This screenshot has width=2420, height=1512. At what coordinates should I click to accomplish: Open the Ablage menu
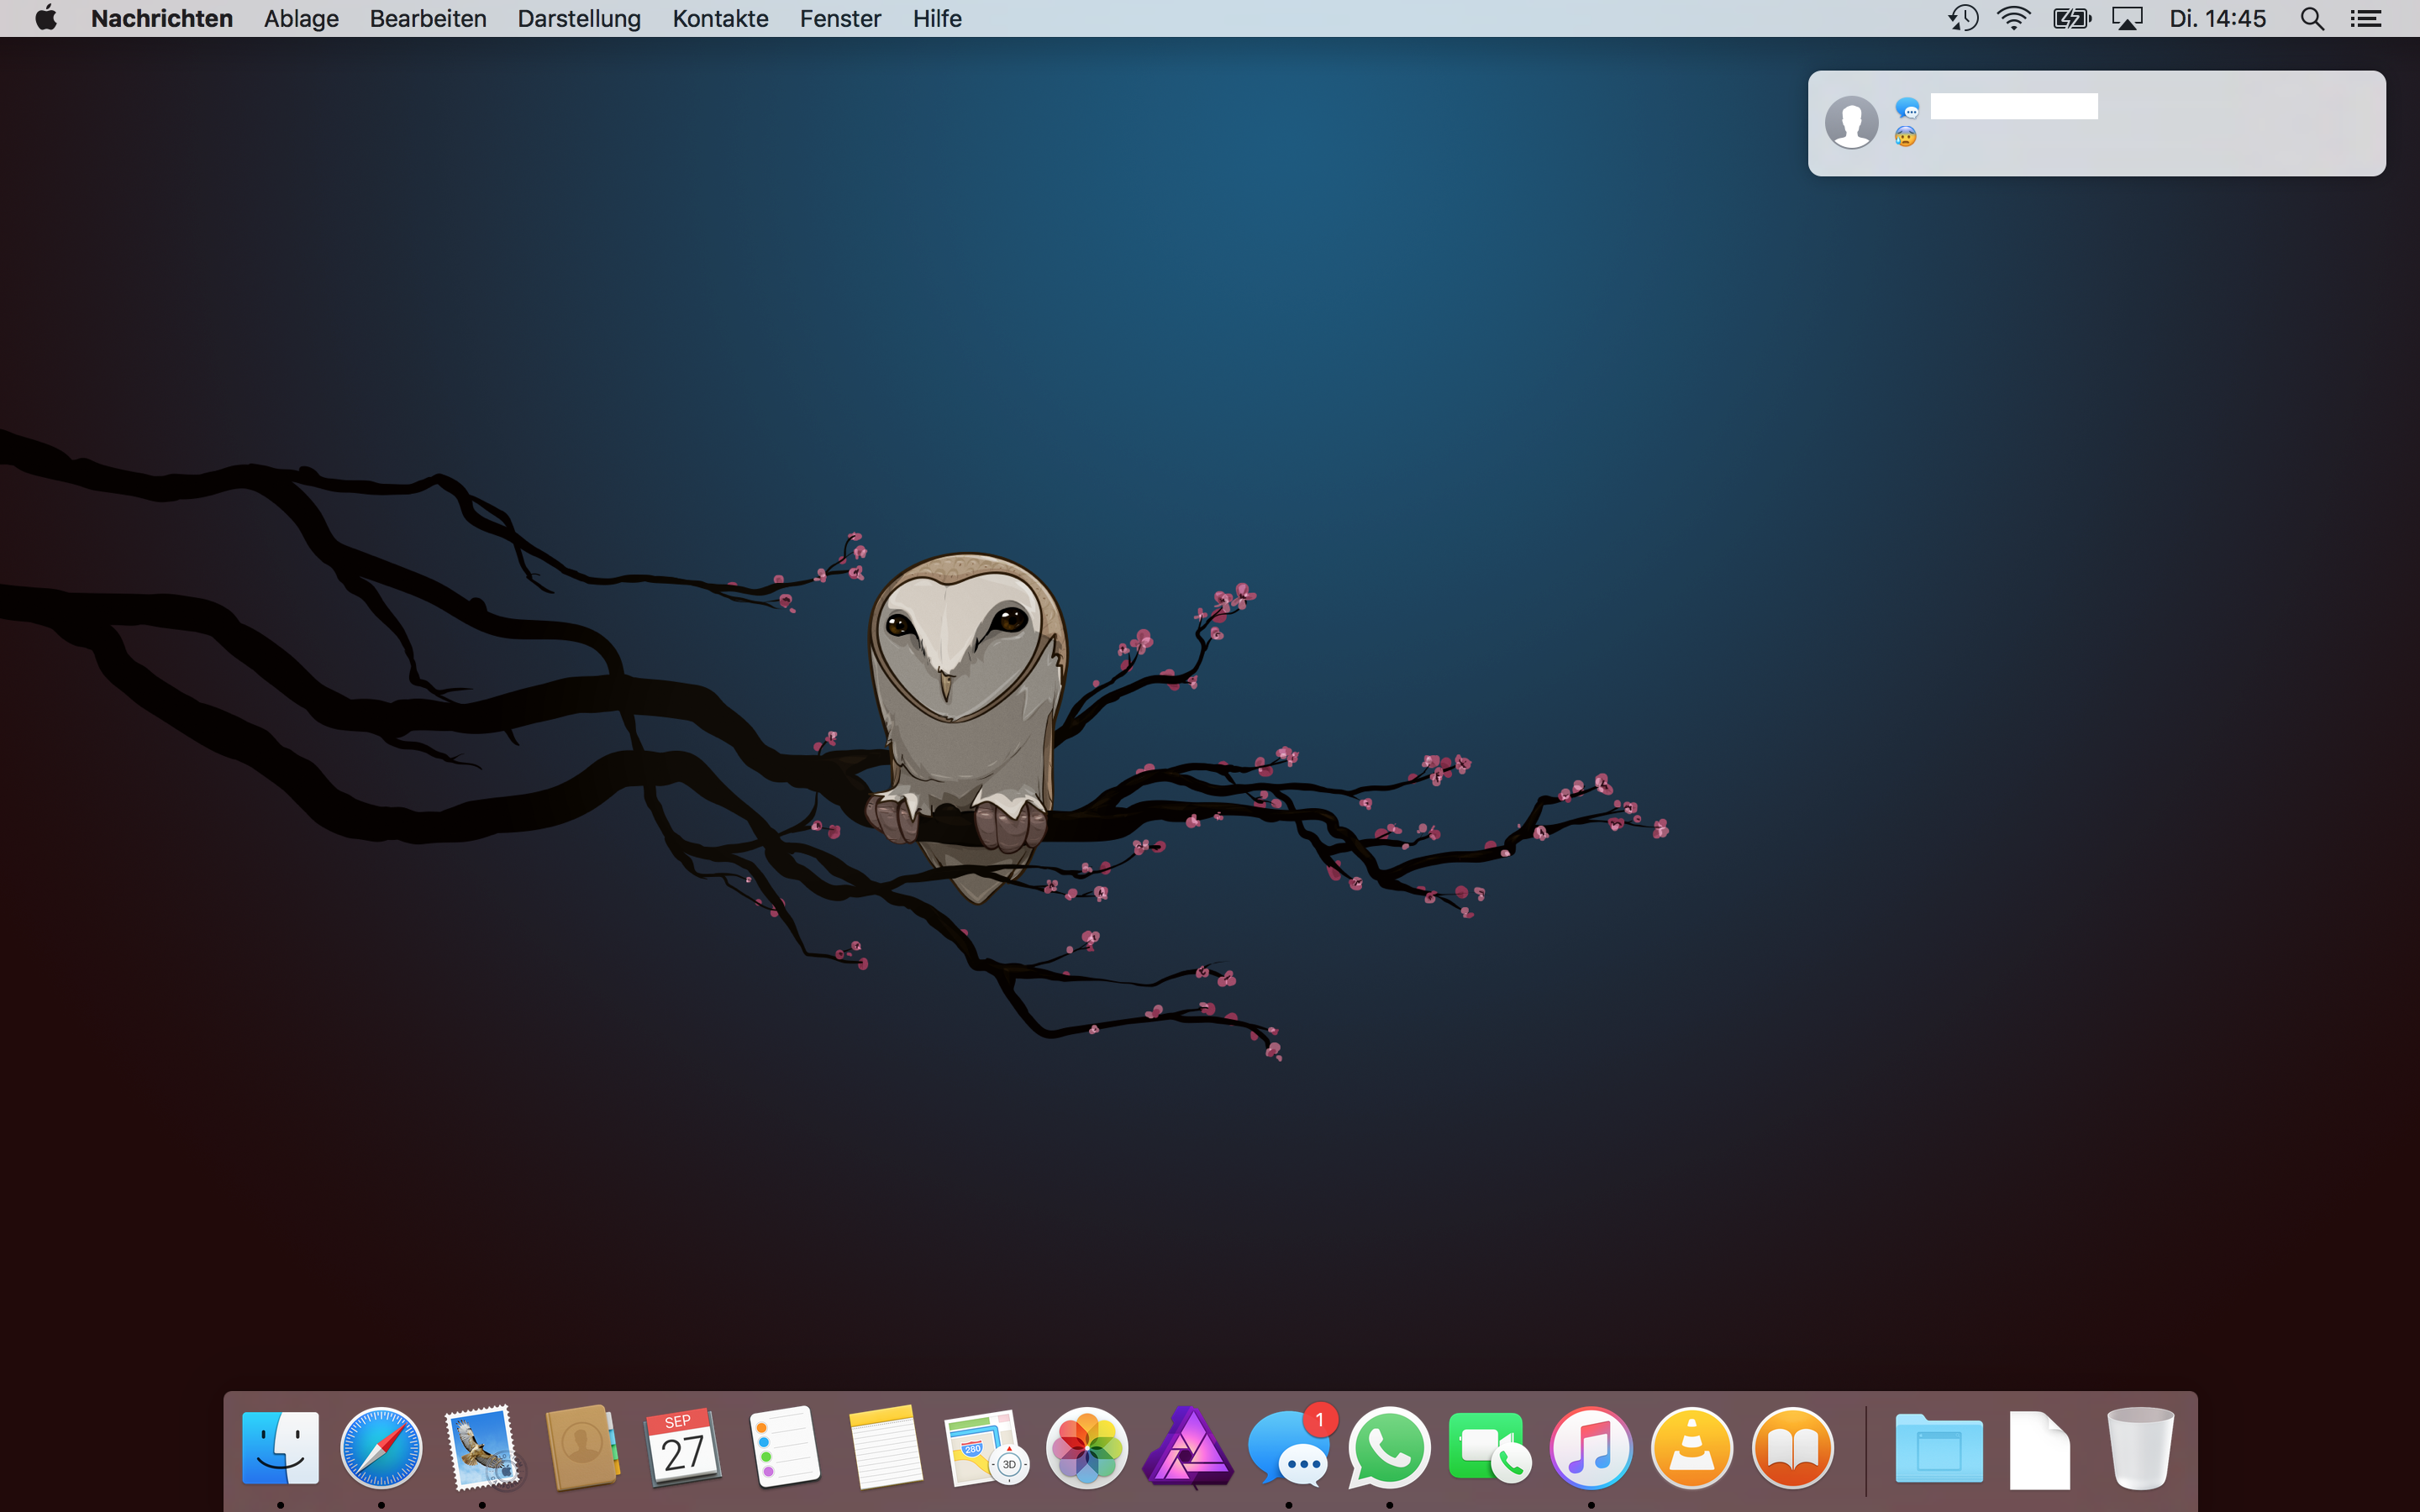pyautogui.click(x=301, y=18)
